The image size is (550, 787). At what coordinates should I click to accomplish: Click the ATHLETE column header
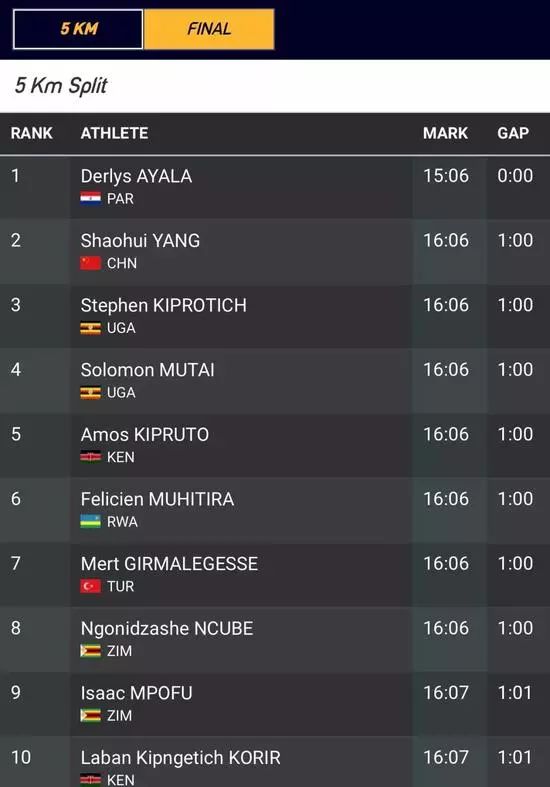(x=114, y=133)
